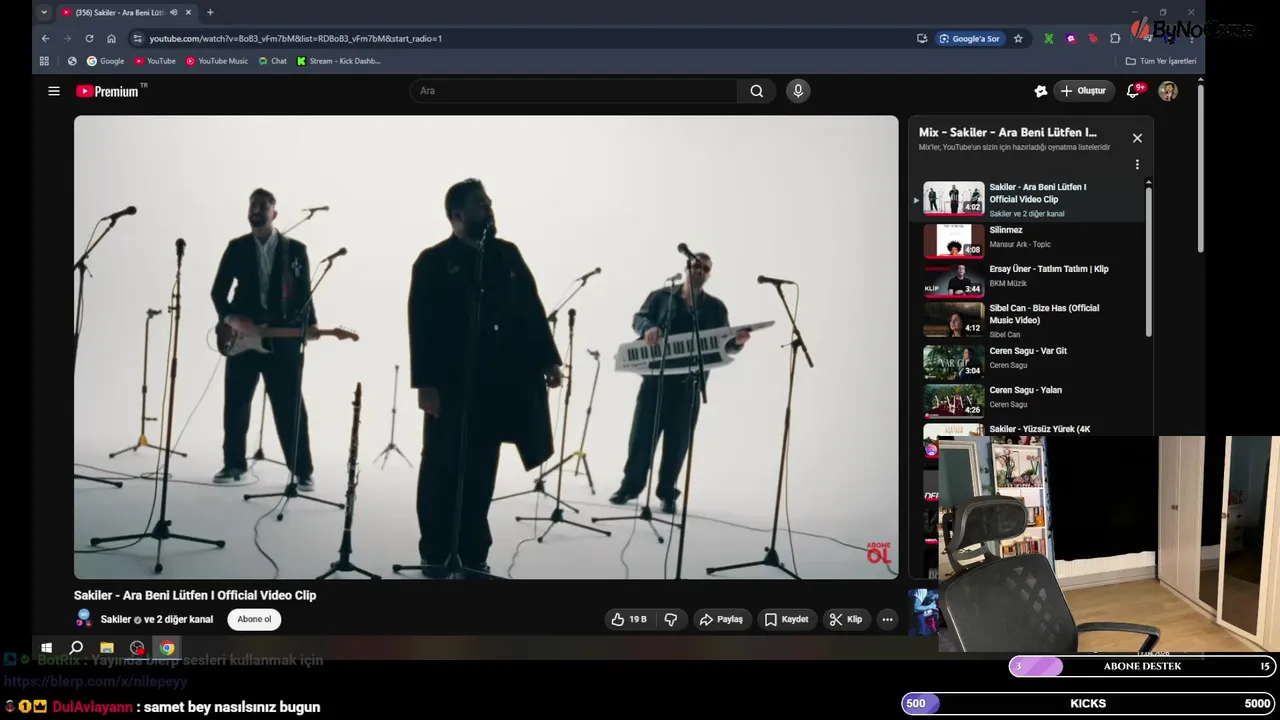Click the video player area
1280x720 pixels.
point(486,347)
